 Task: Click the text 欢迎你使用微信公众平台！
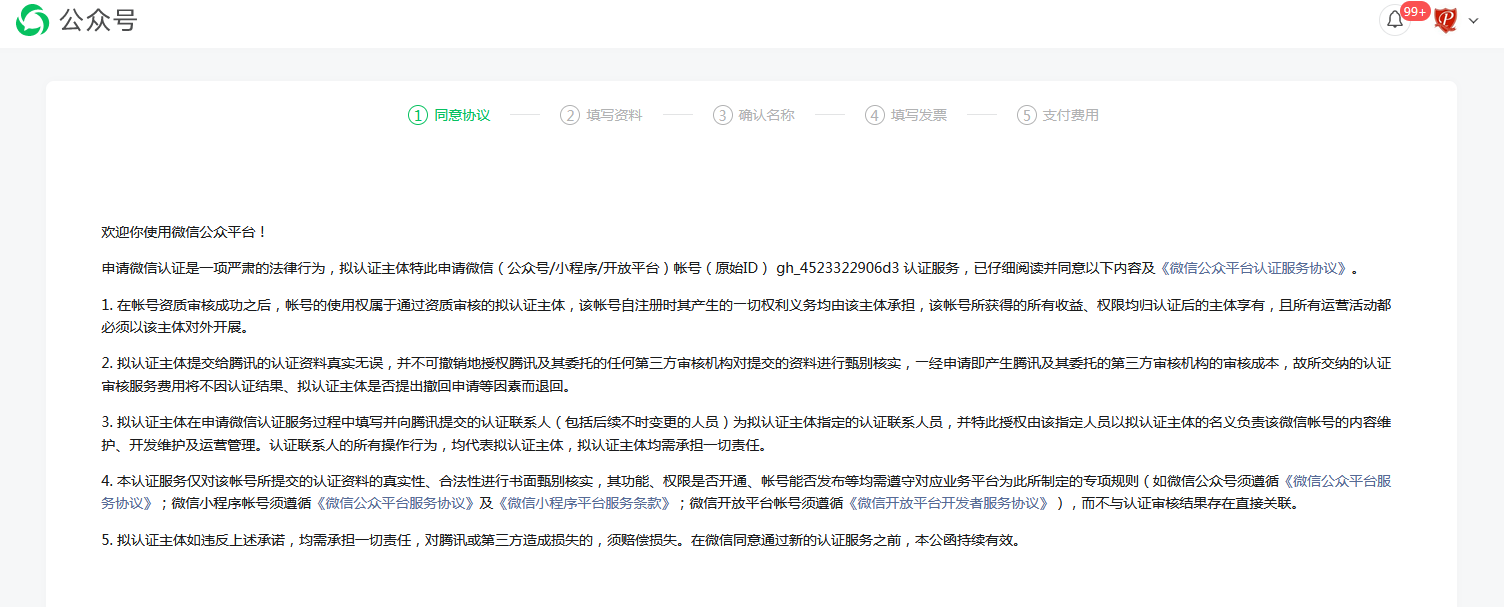coord(185,232)
